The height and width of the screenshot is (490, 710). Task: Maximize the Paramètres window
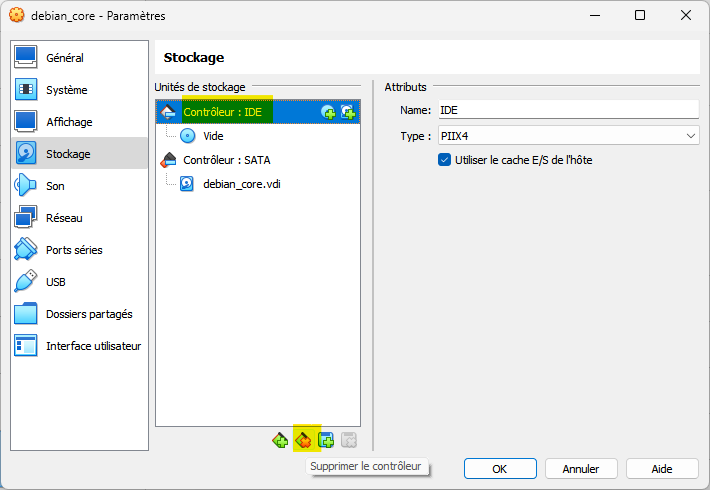640,15
